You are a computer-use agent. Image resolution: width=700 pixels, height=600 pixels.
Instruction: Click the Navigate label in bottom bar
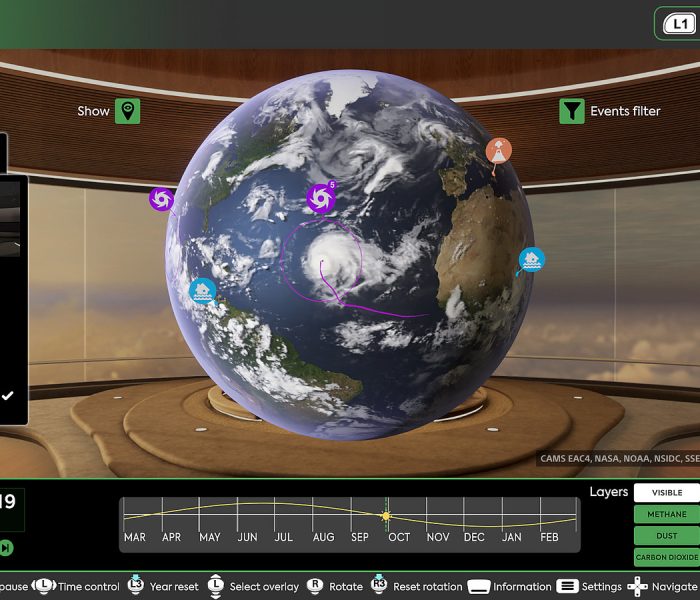click(x=675, y=587)
